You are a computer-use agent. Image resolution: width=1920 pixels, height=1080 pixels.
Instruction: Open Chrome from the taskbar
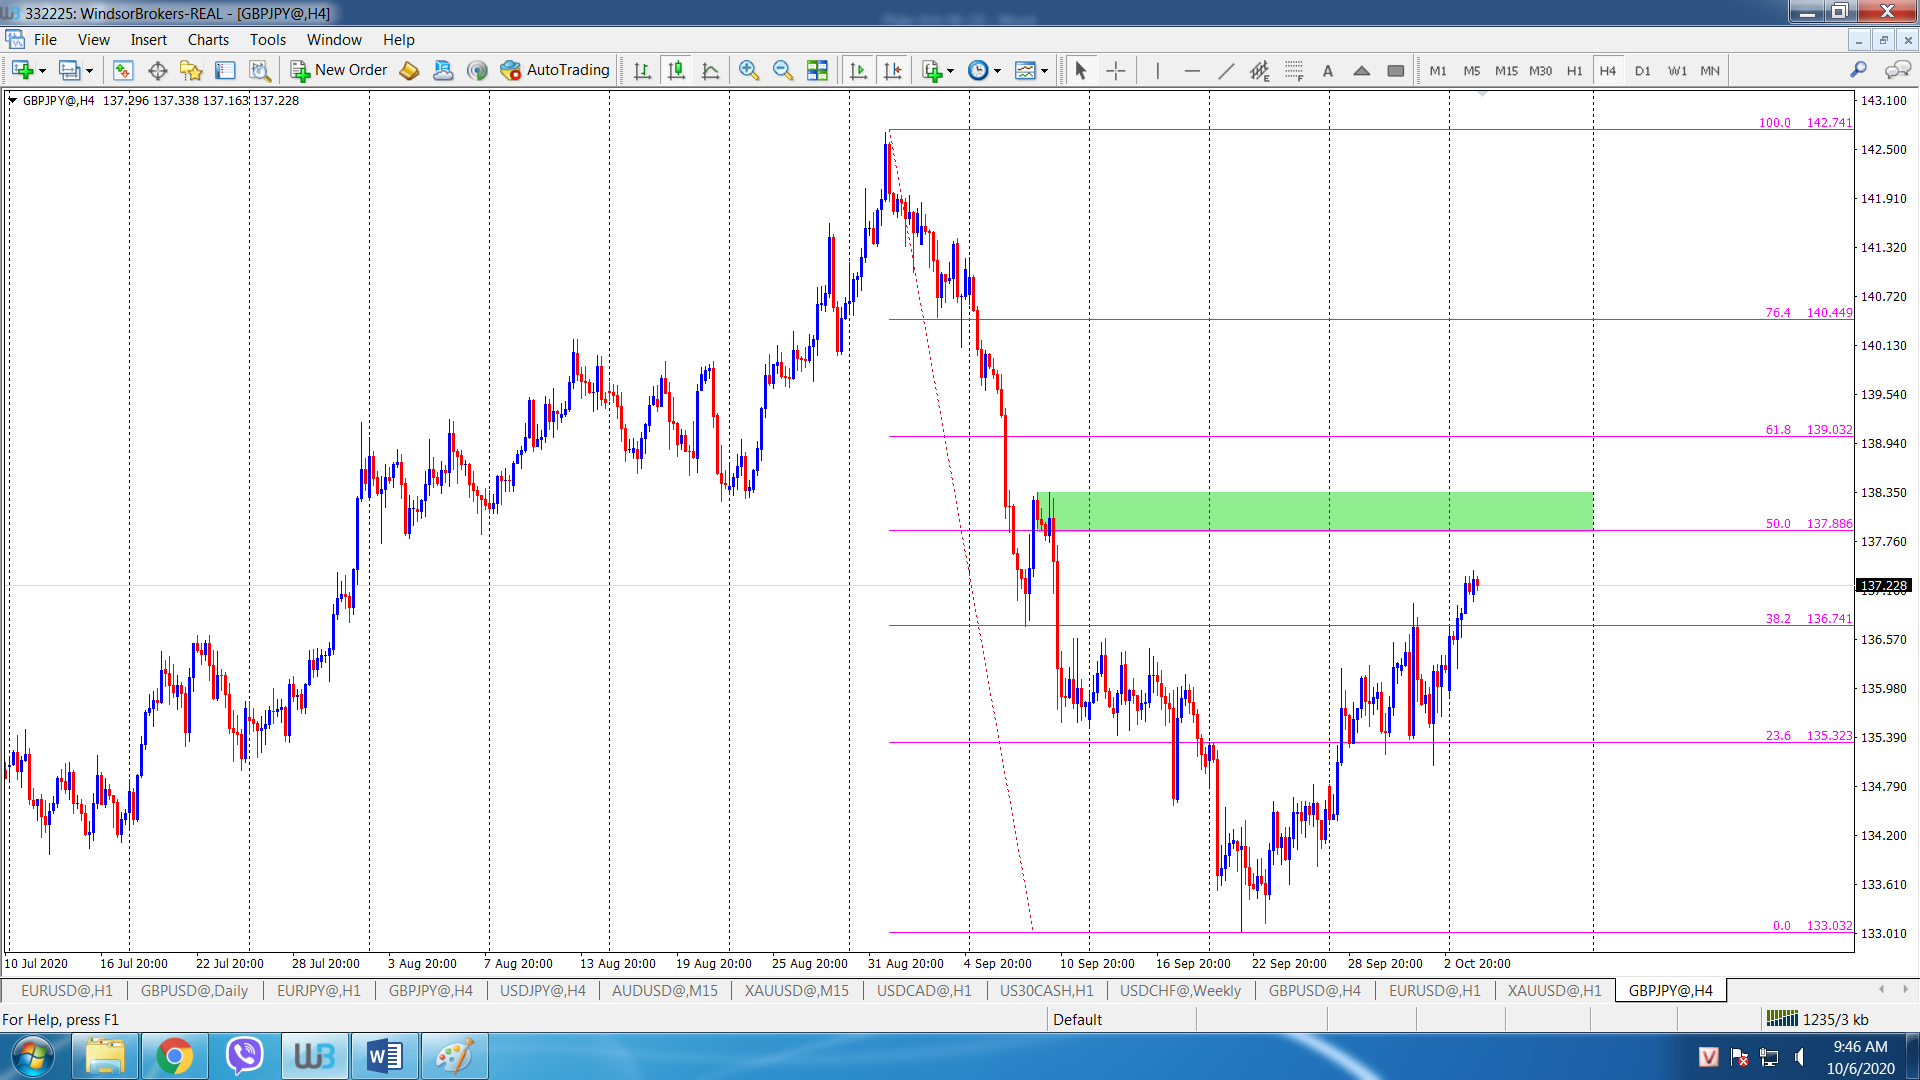[174, 1056]
